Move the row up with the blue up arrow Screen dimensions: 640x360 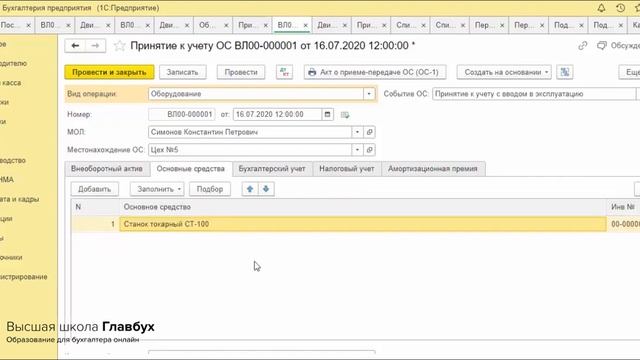tap(250, 189)
